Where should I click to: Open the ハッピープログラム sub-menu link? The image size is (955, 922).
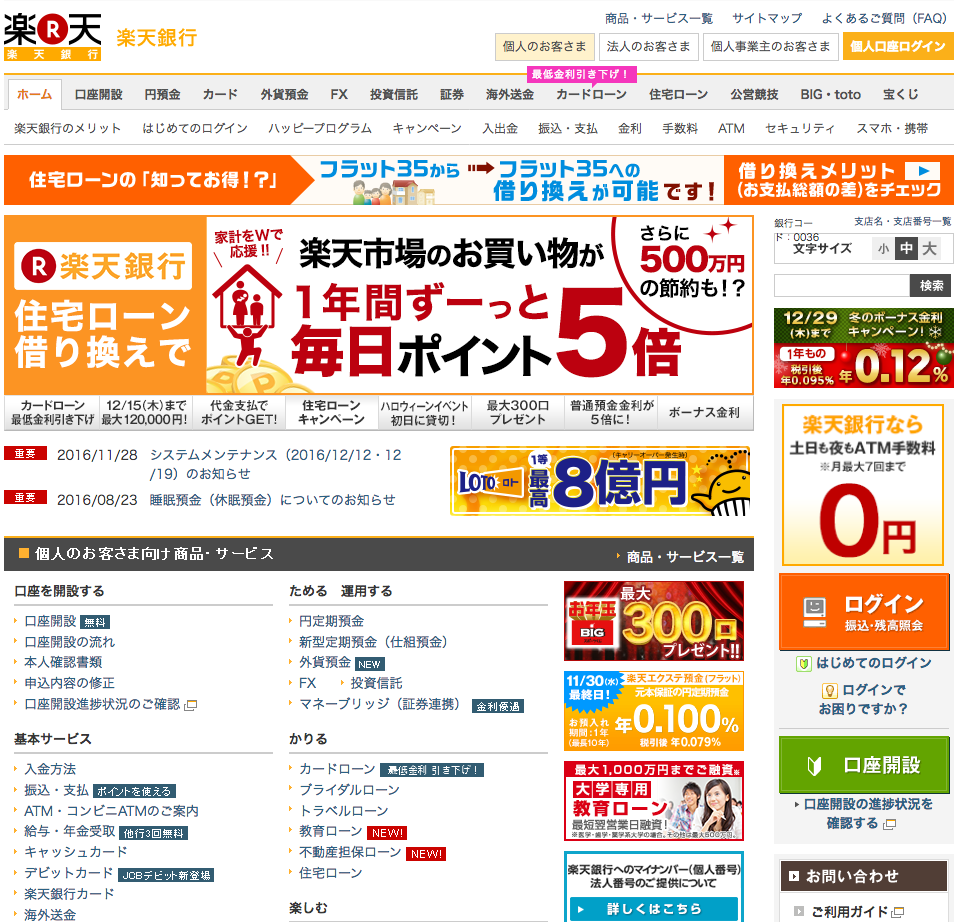[320, 128]
